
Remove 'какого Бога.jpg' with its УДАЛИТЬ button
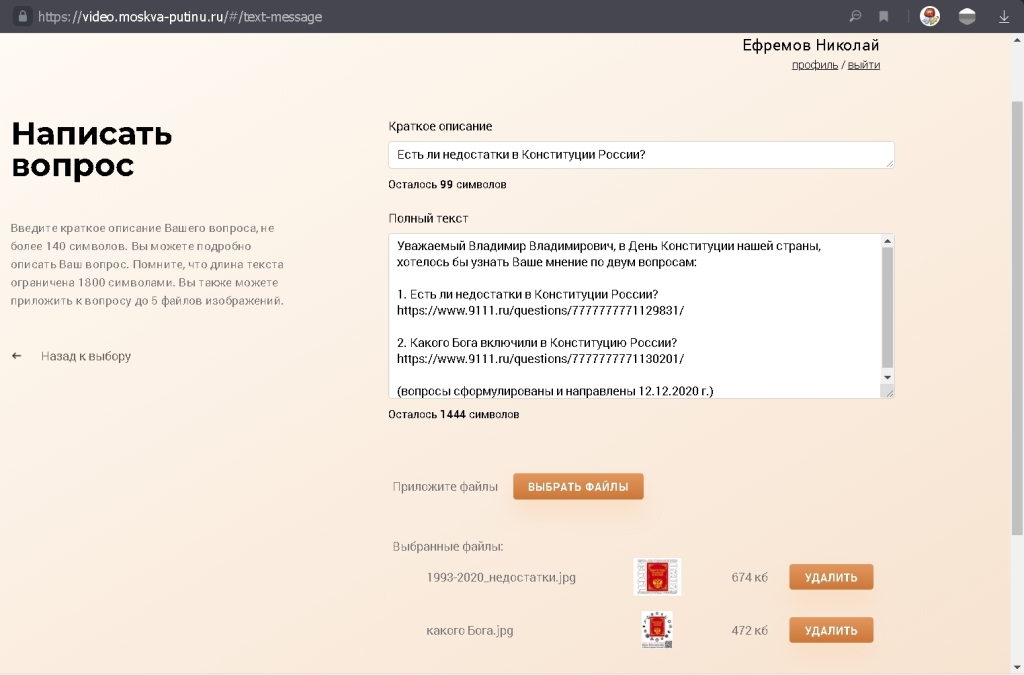[x=831, y=630]
